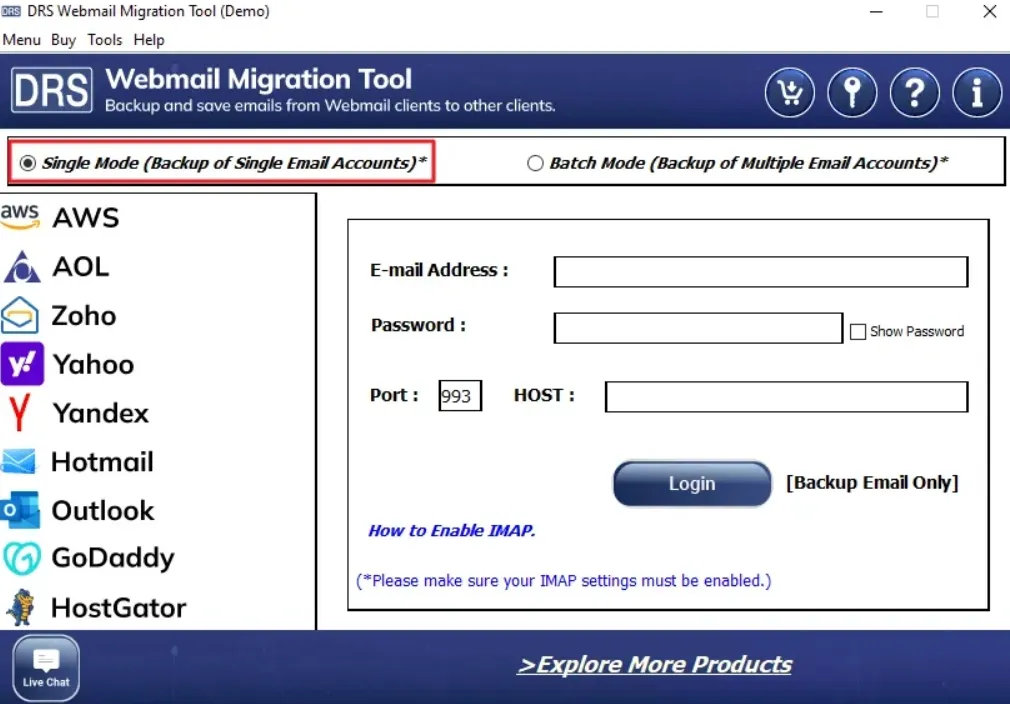Image resolution: width=1010 pixels, height=704 pixels.
Task: Follow the Explore More Products link
Action: click(654, 665)
